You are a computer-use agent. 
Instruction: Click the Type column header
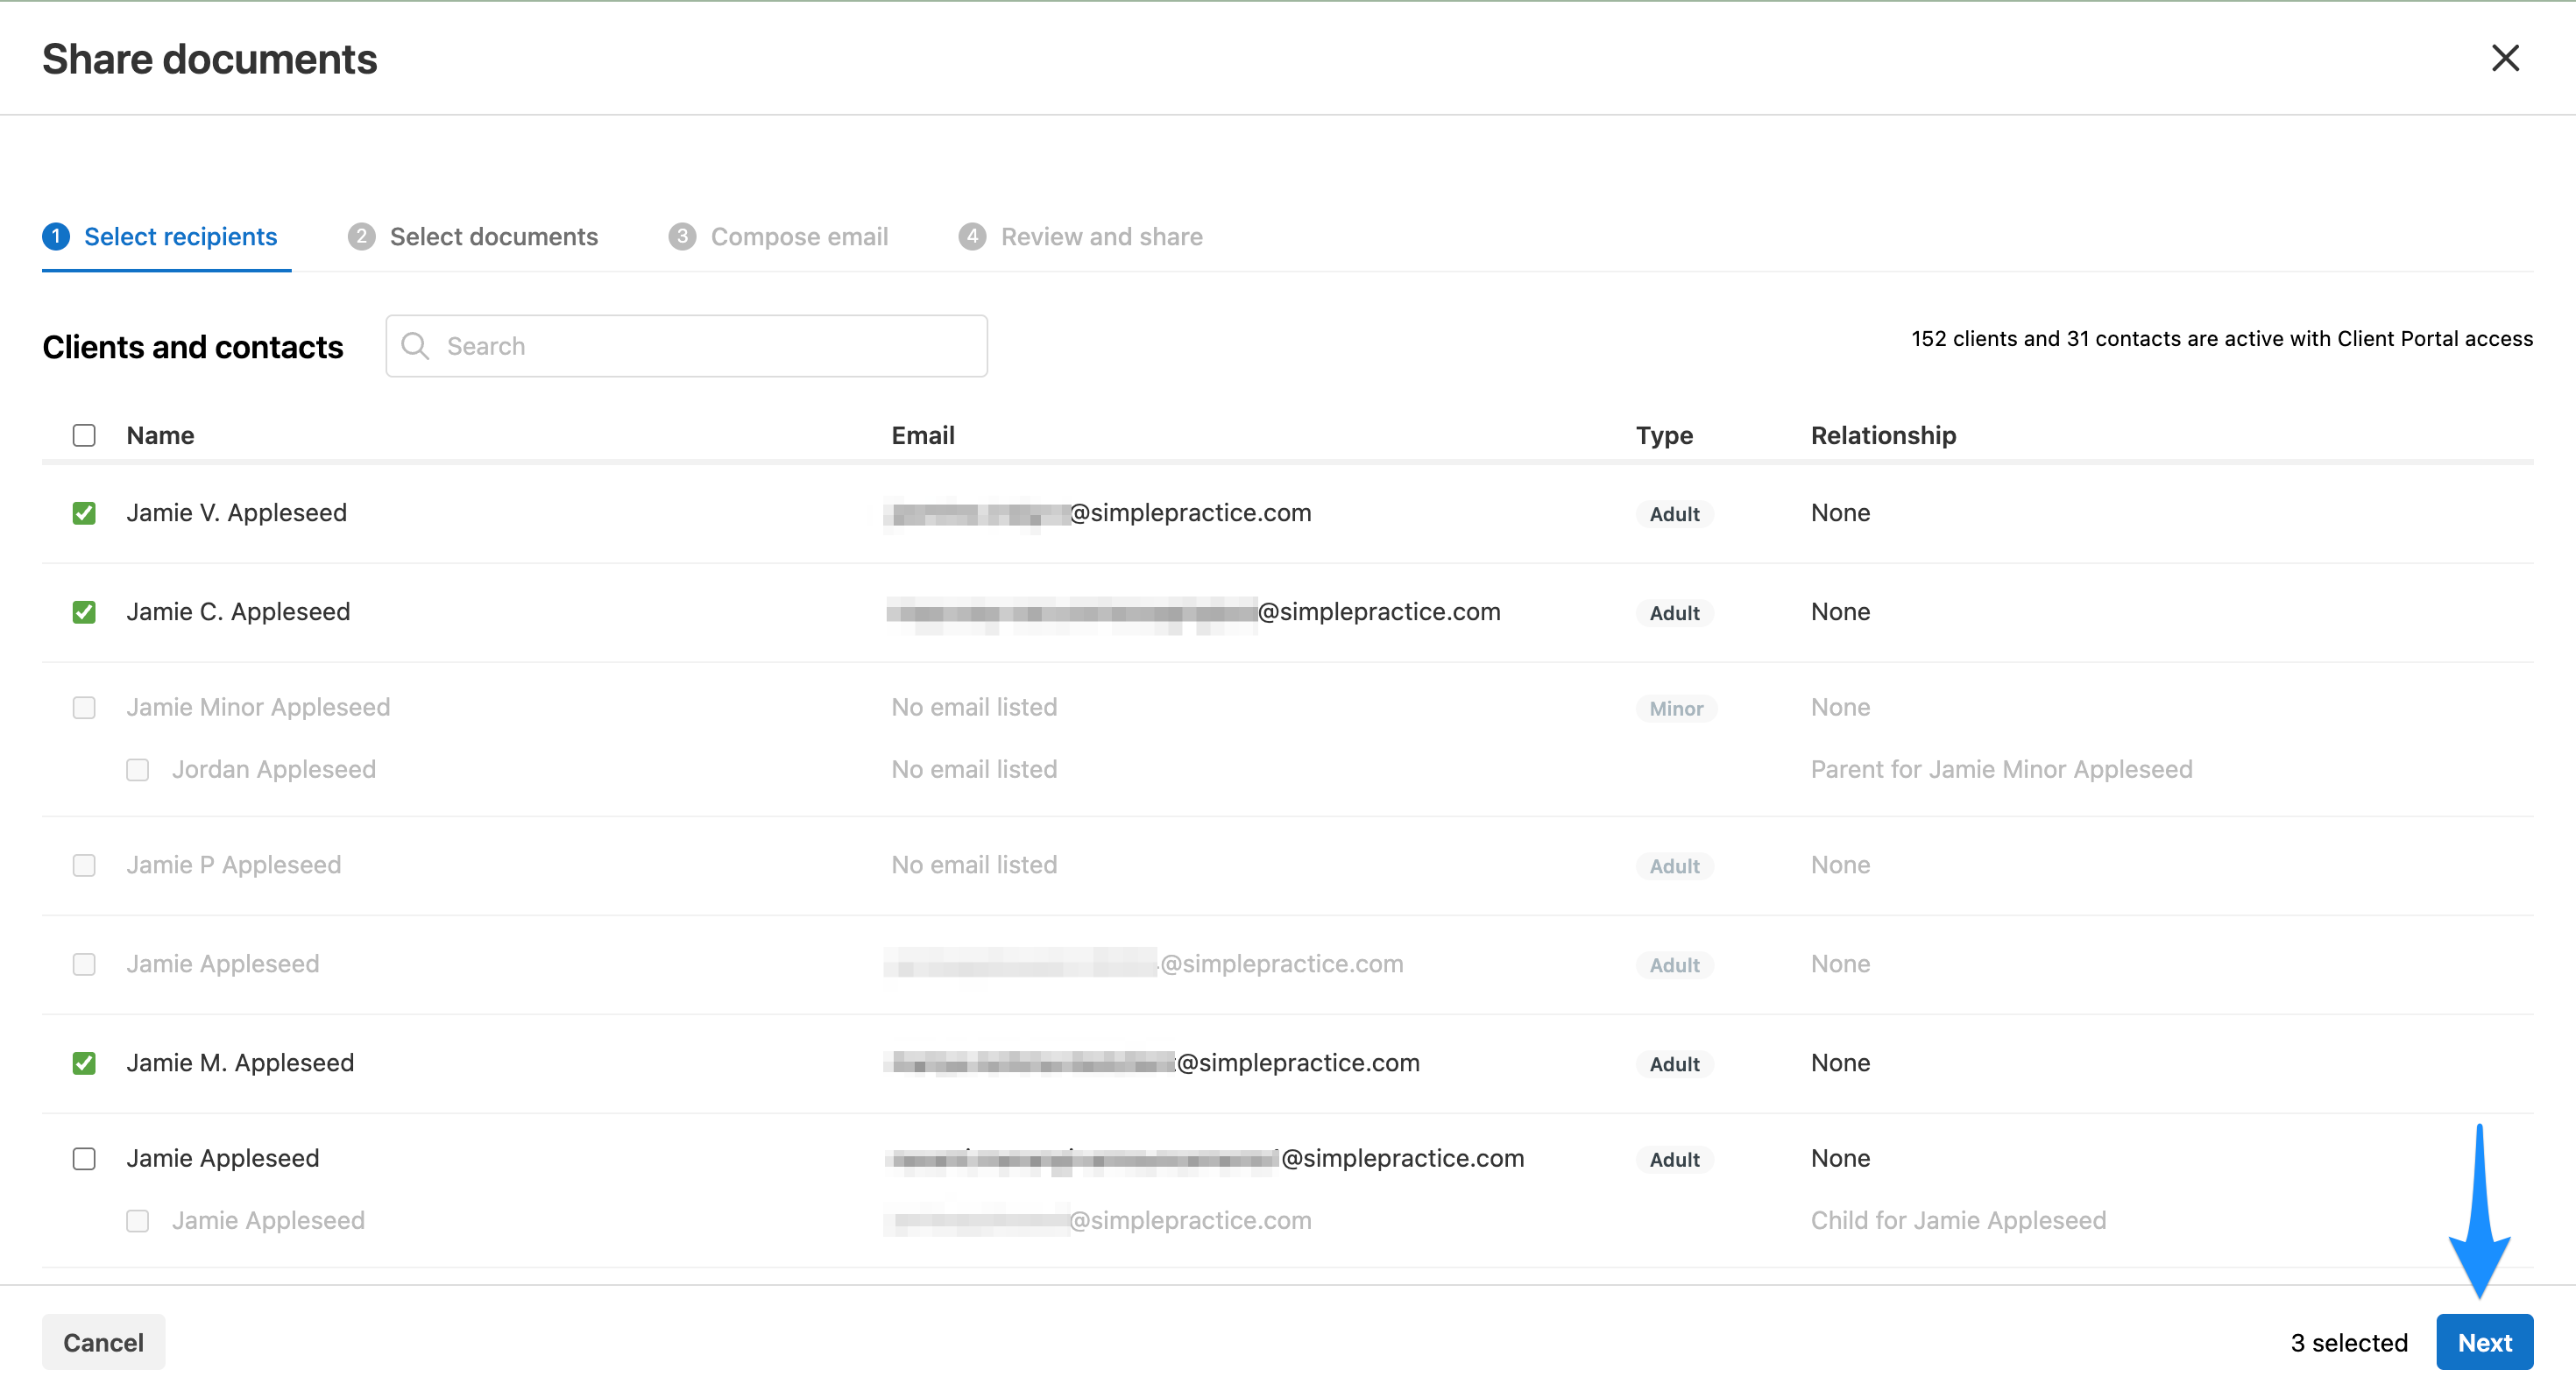point(1664,435)
